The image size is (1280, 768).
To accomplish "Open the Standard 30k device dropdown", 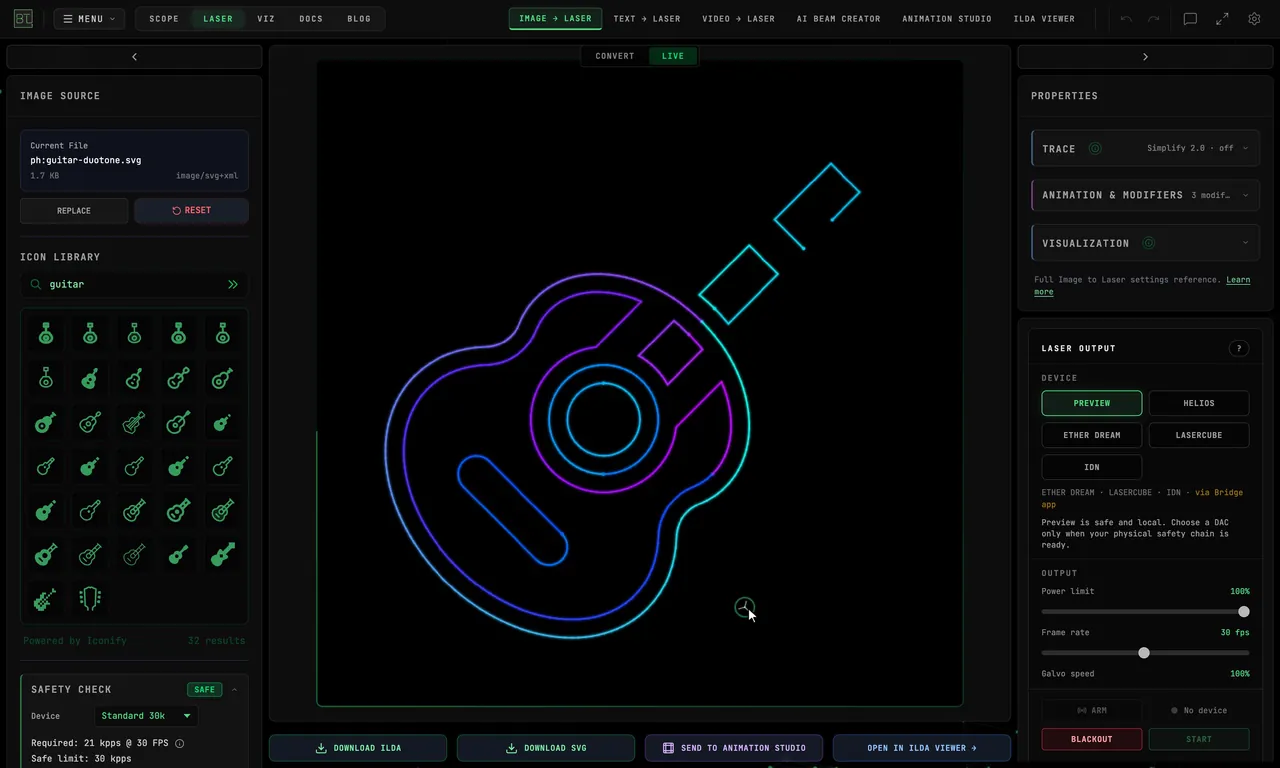I will [146, 716].
